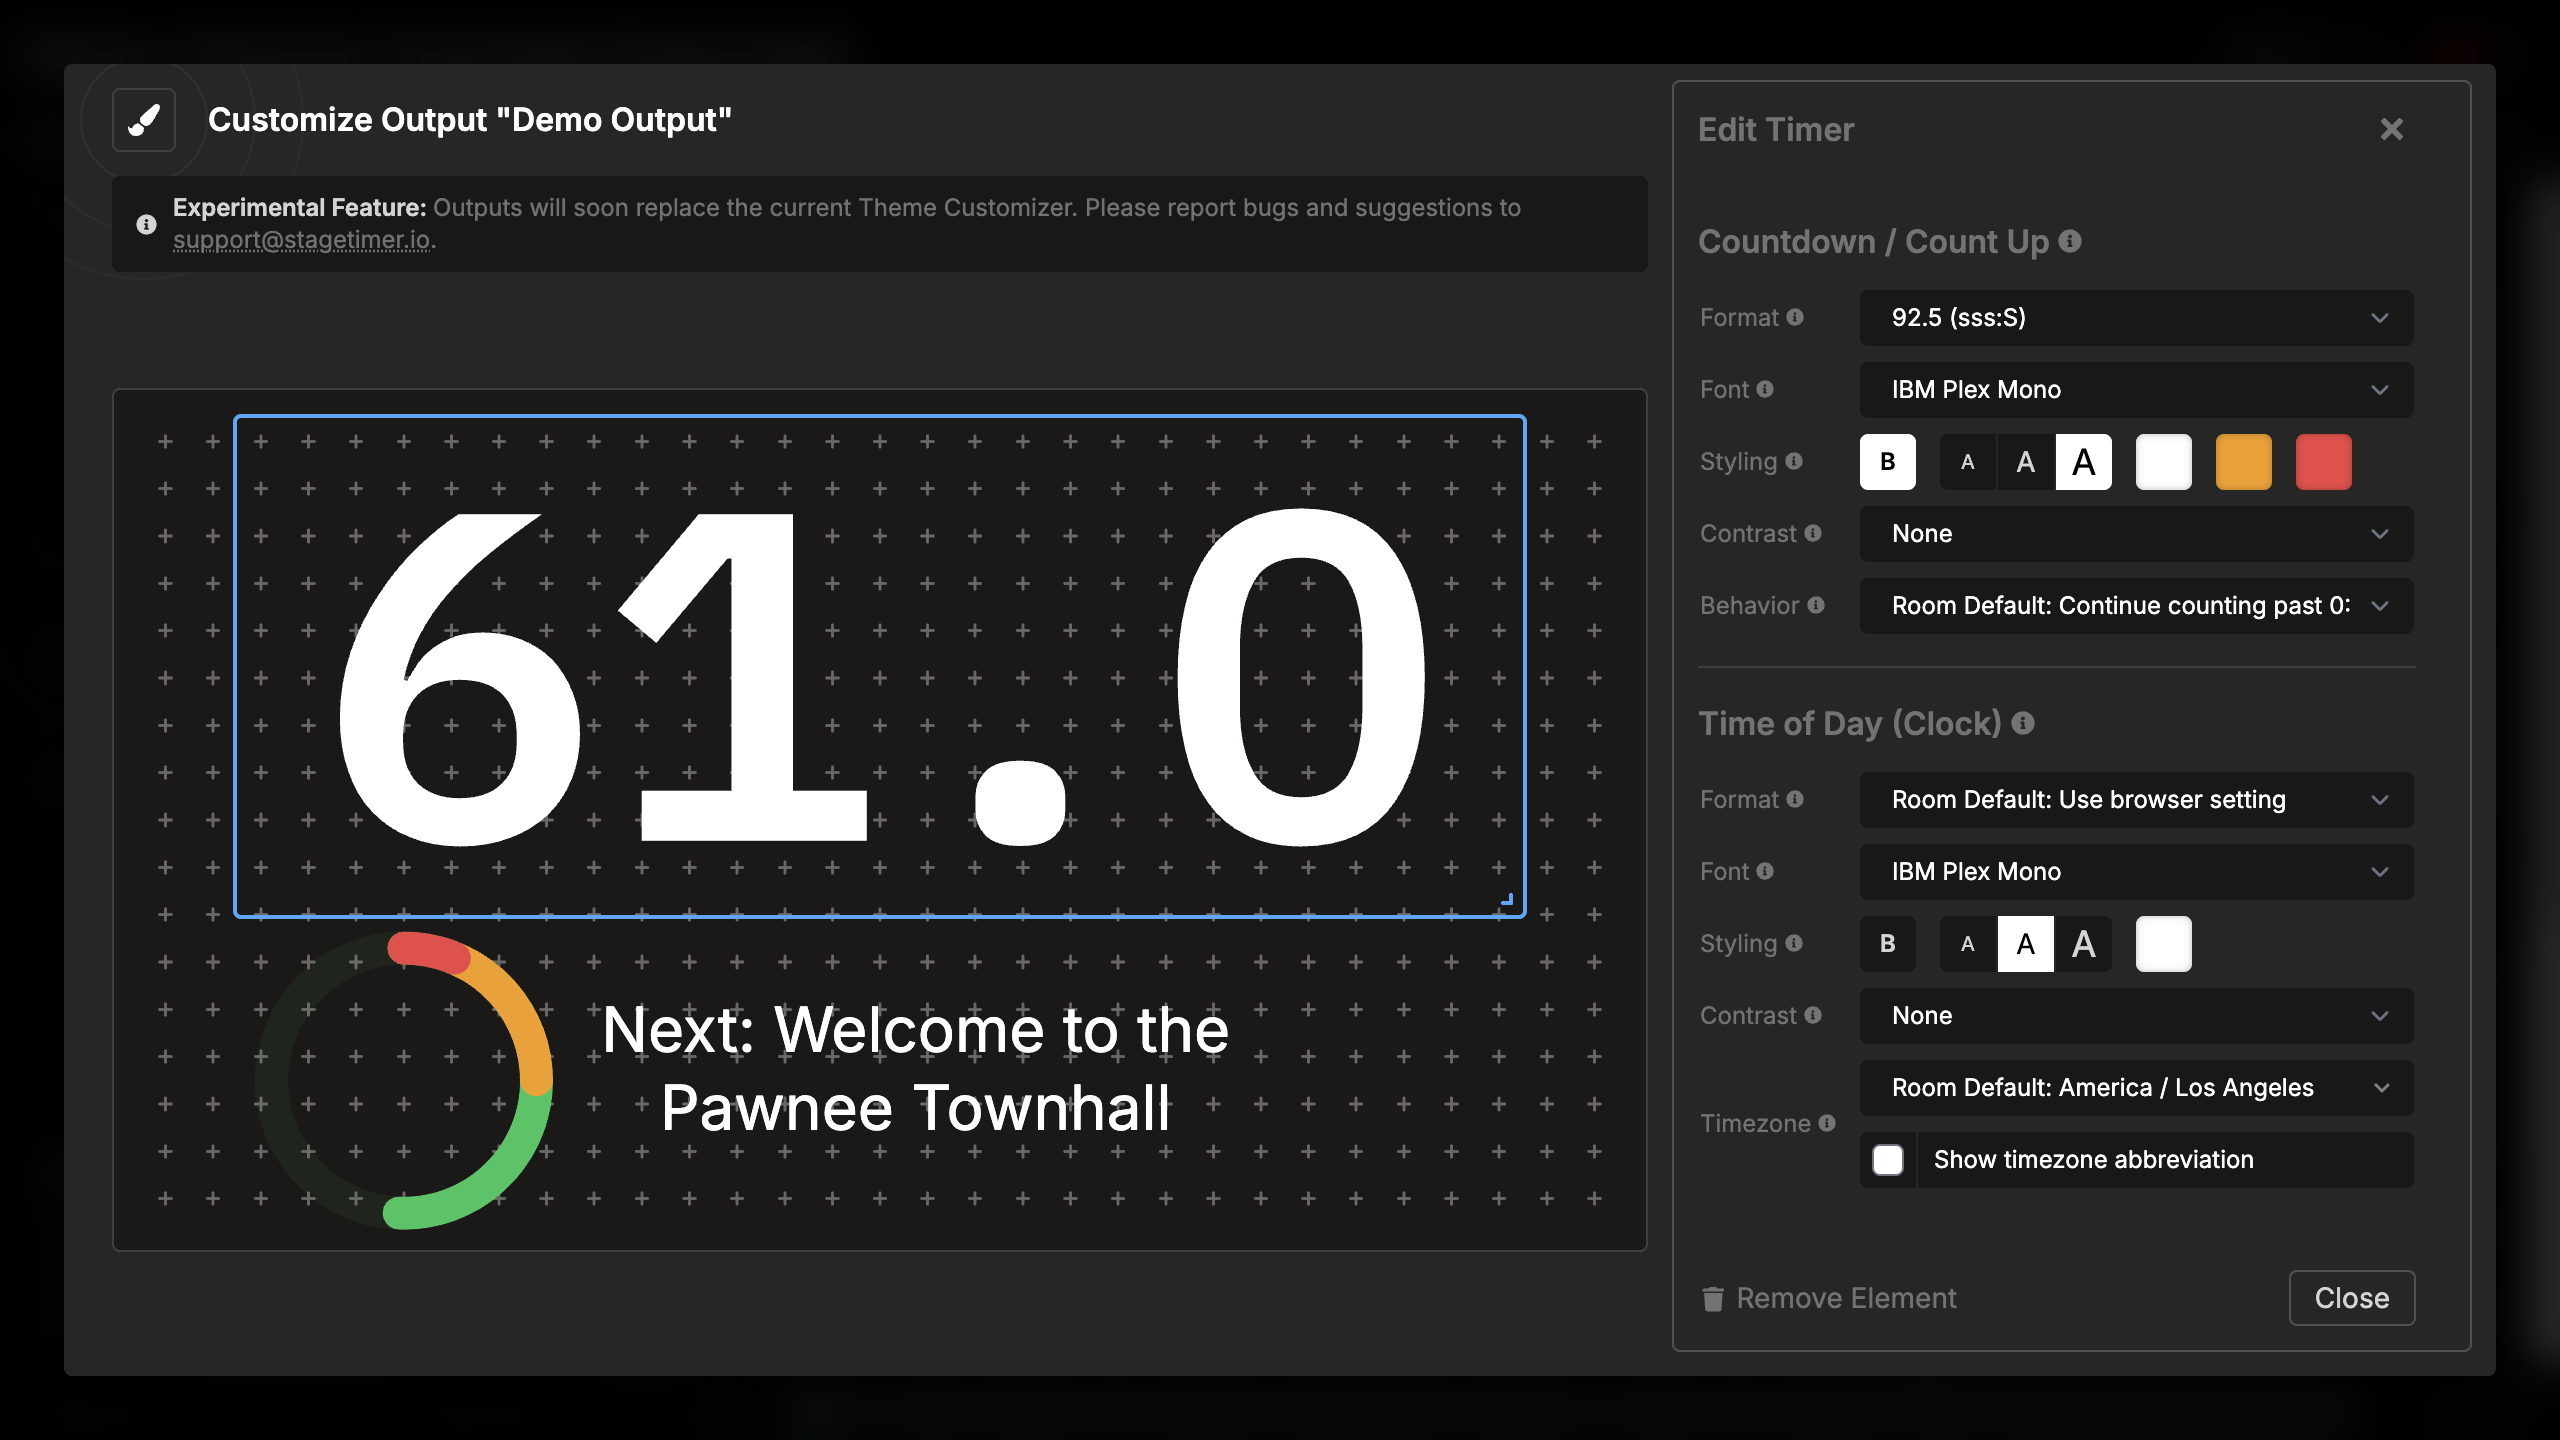Viewport: 2560px width, 1440px height.
Task: Open the support@stagetimer.io email link
Action: click(x=302, y=240)
